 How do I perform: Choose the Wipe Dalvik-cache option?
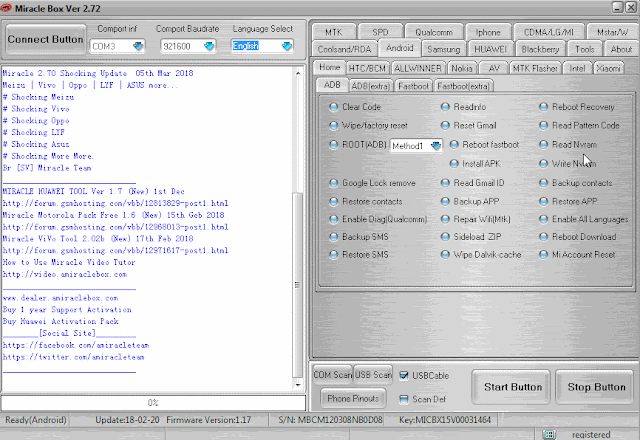pos(445,255)
